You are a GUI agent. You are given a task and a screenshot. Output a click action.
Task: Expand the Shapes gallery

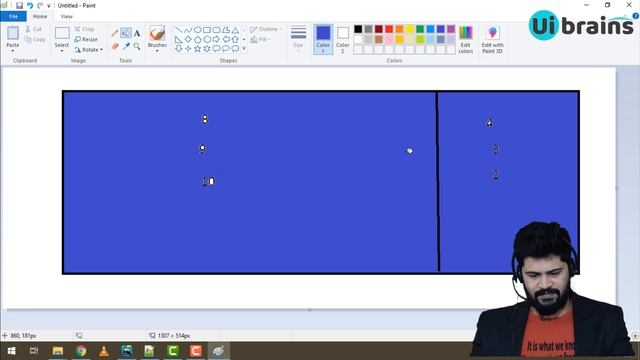(x=244, y=49)
